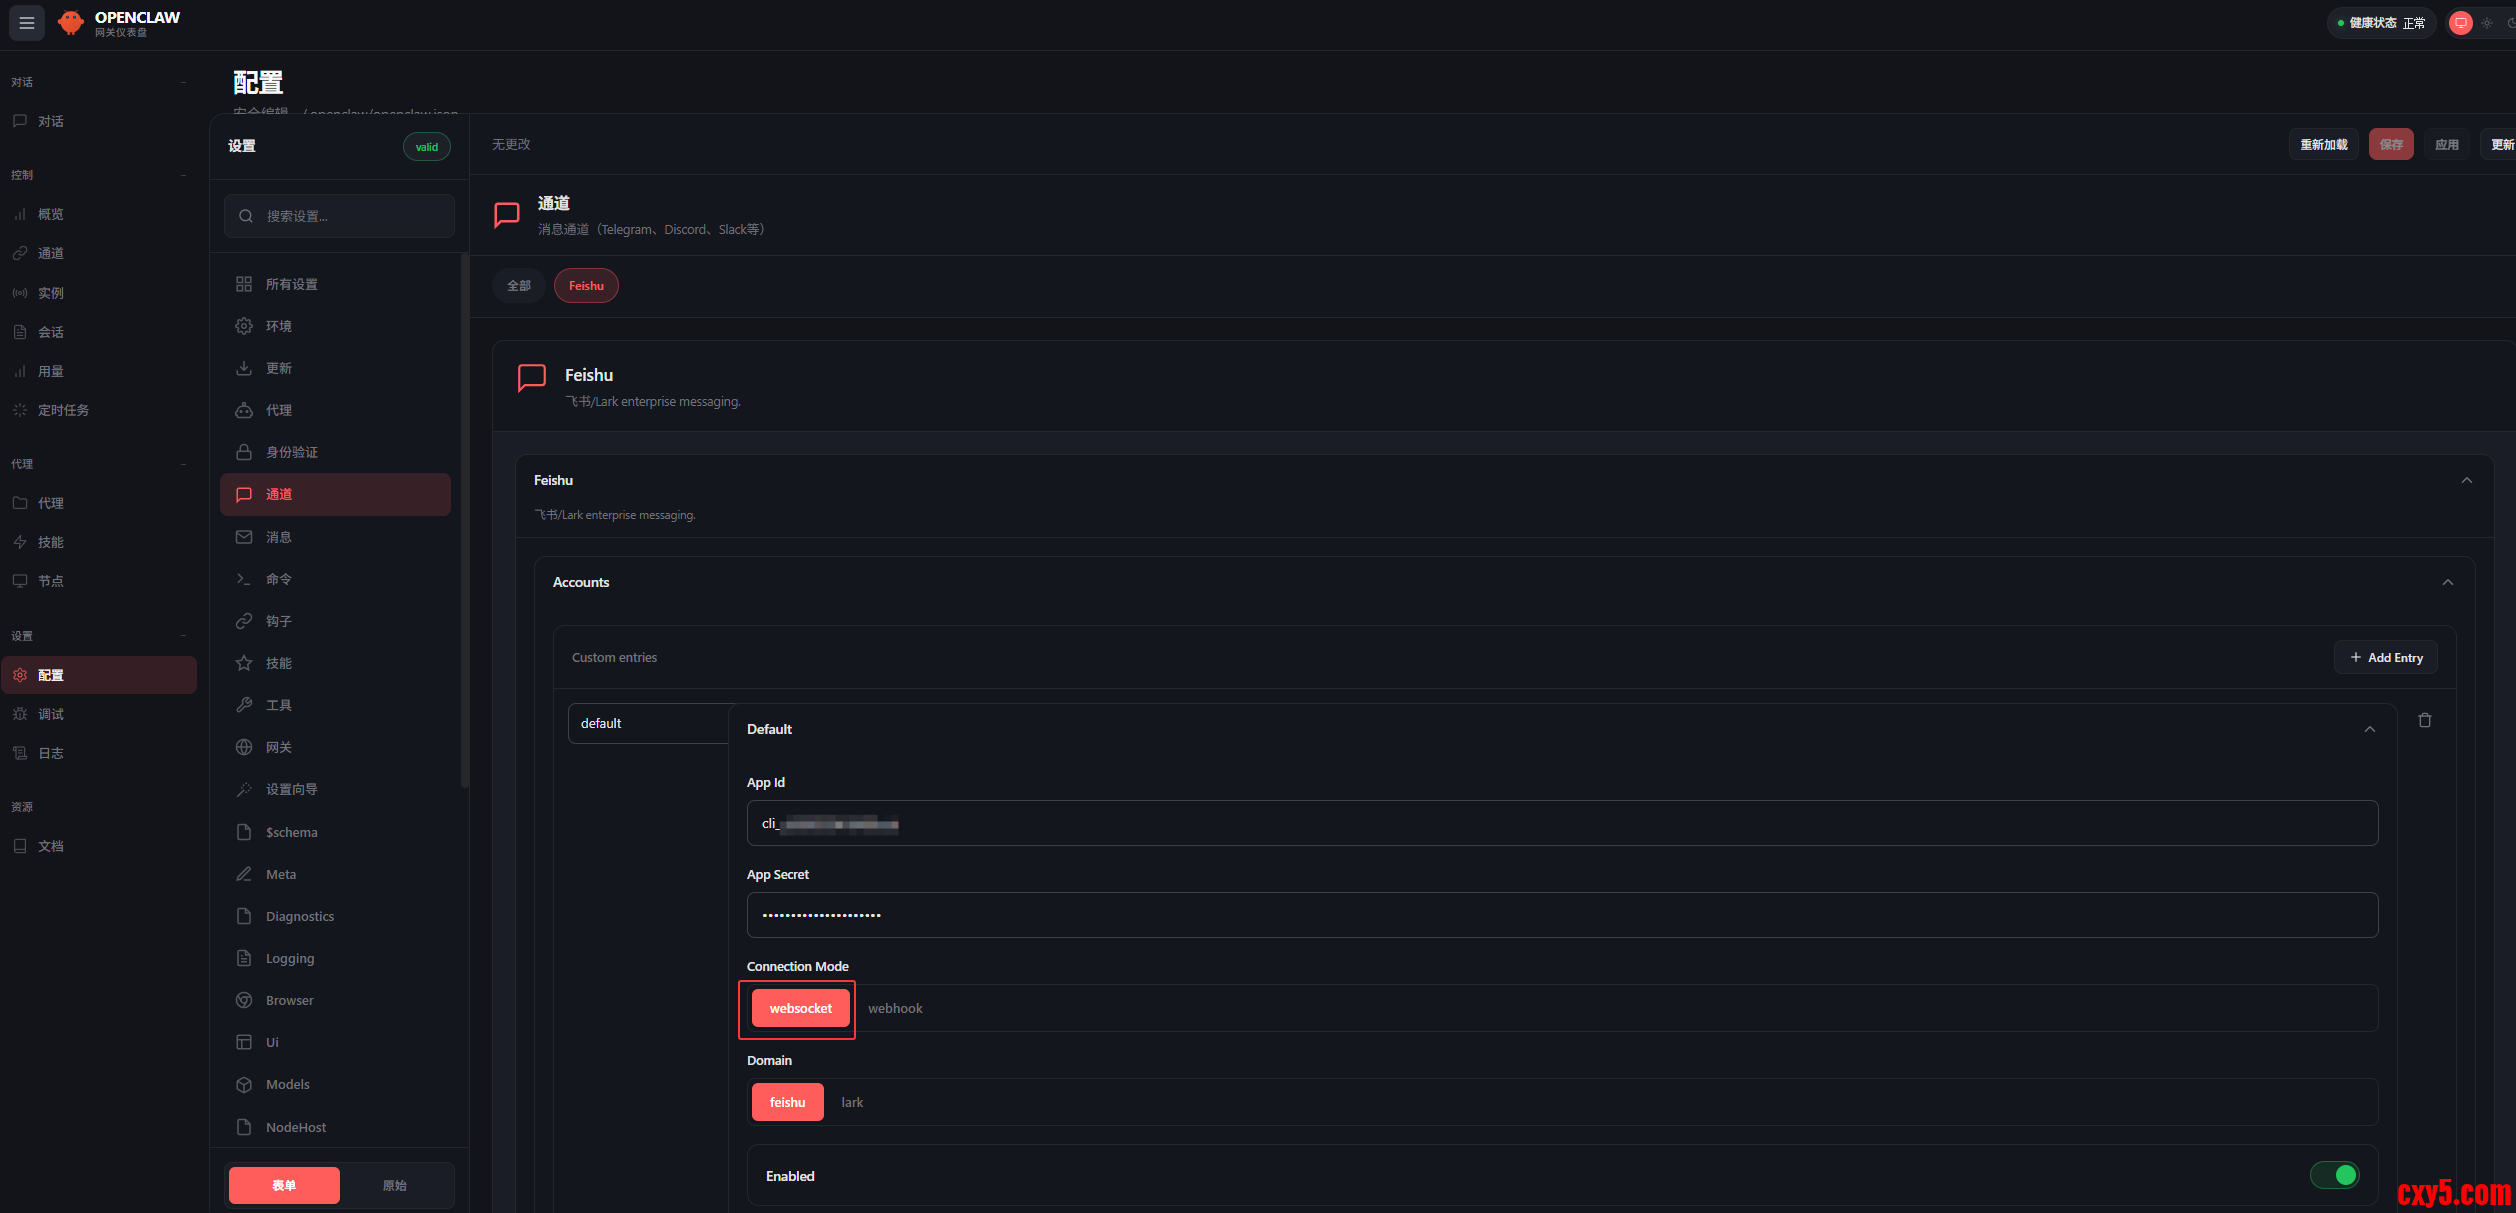2516x1213 pixels.
Task: Open the 网关 globe settings section
Action: [x=279, y=747]
